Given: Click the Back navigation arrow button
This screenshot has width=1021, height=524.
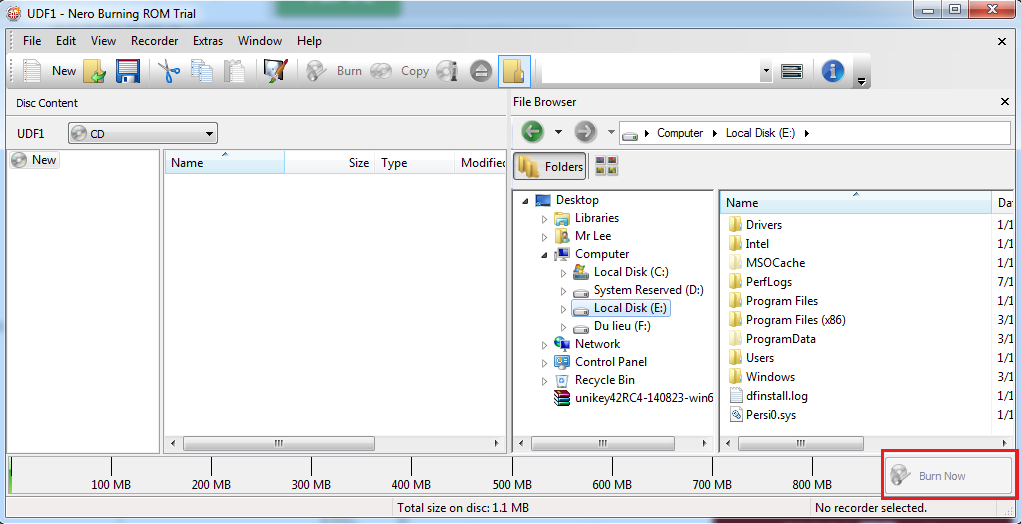Looking at the screenshot, I should pos(532,132).
